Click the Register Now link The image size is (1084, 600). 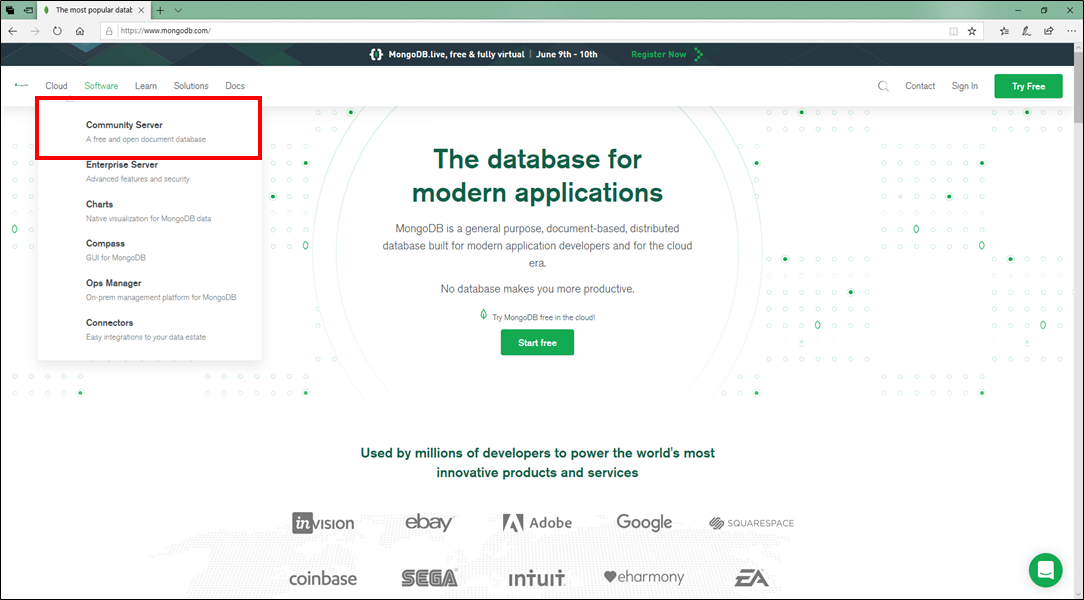658,55
